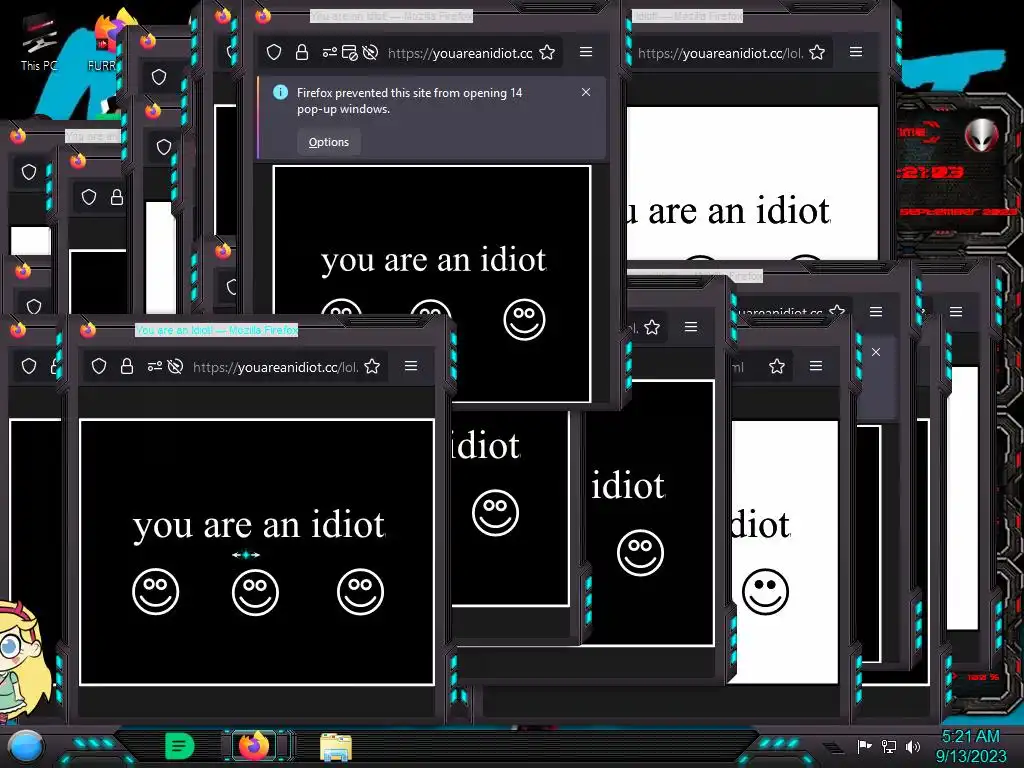Click Star Butterfly cartoon character on desktop
The image size is (1024, 768).
tap(23, 660)
